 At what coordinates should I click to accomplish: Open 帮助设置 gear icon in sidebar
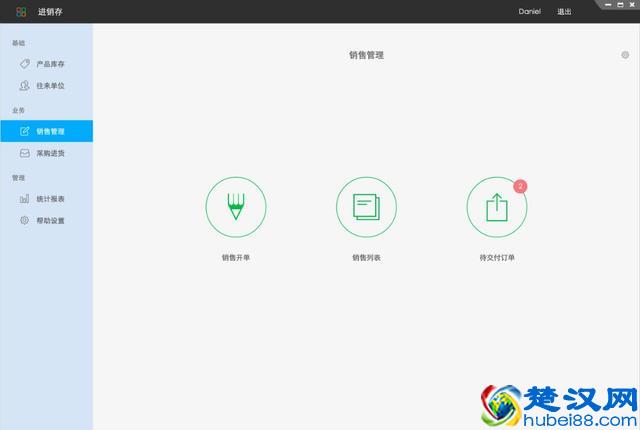click(24, 220)
